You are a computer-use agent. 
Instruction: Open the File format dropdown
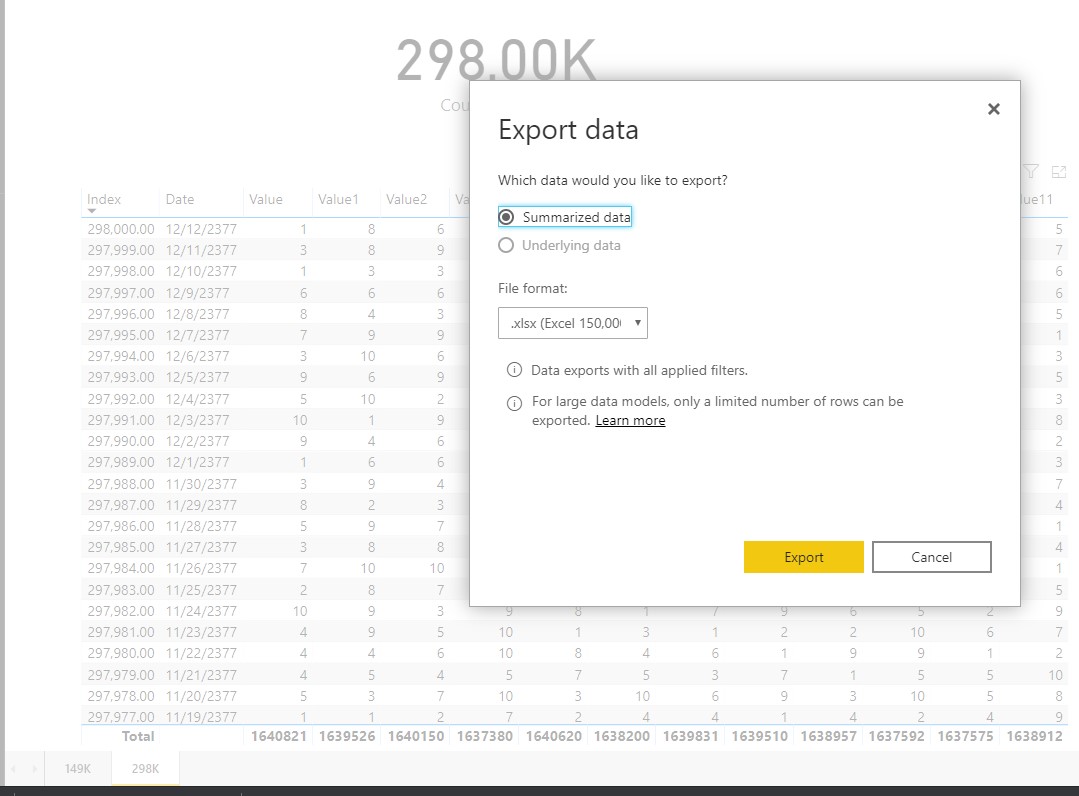pos(573,323)
